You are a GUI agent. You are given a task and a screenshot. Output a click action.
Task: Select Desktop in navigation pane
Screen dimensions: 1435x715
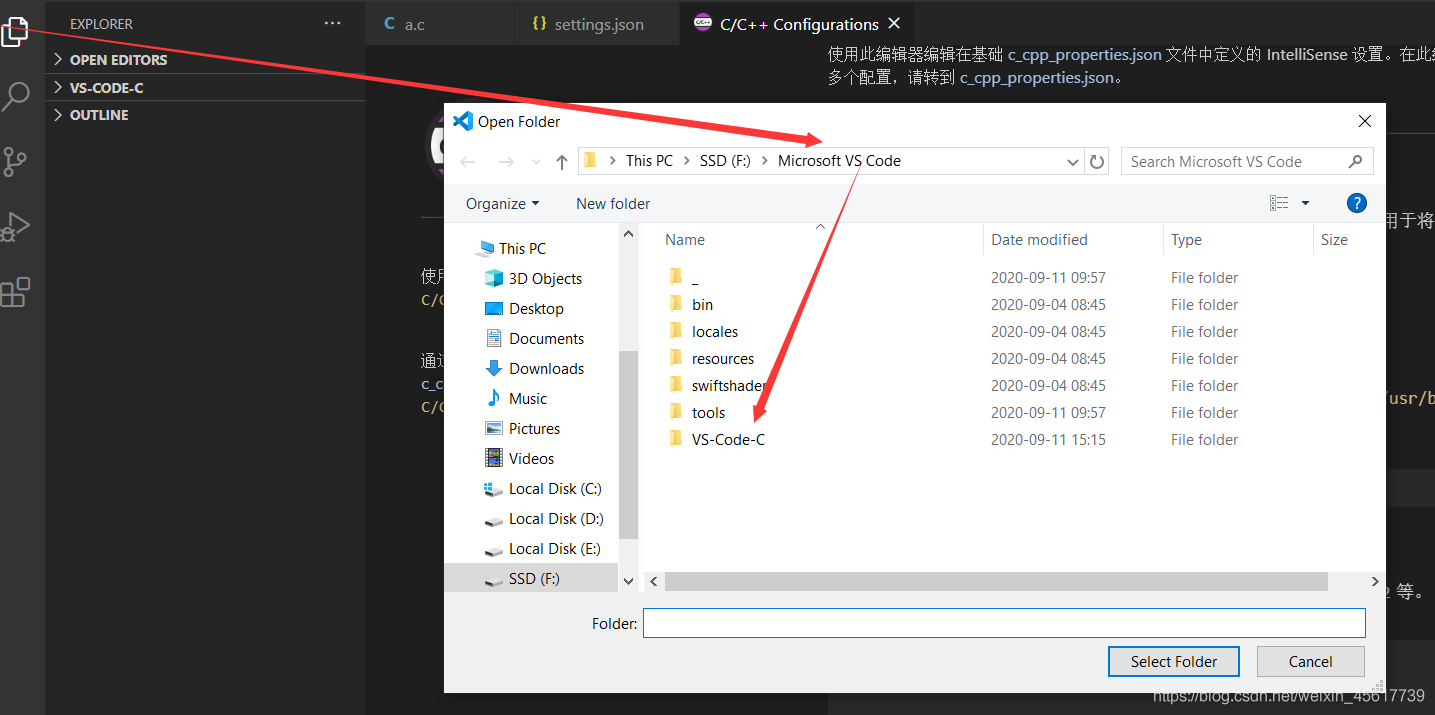pyautogui.click(x=536, y=308)
